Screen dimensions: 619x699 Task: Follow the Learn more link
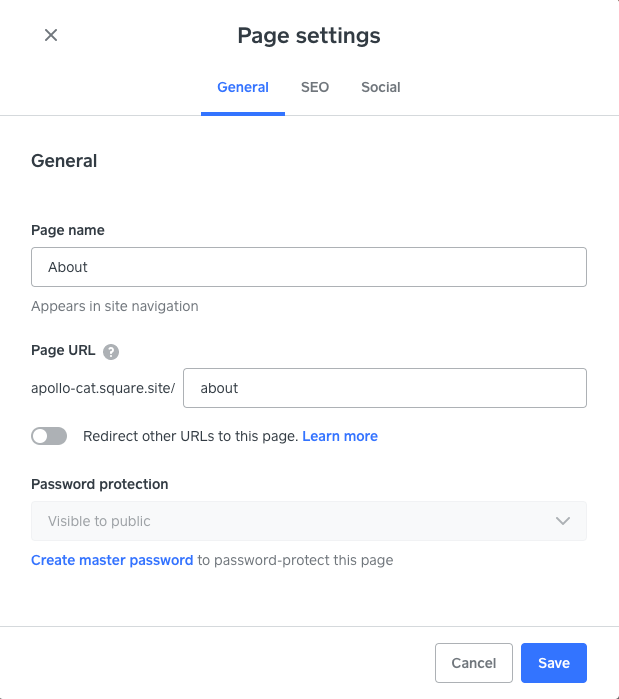tap(340, 436)
